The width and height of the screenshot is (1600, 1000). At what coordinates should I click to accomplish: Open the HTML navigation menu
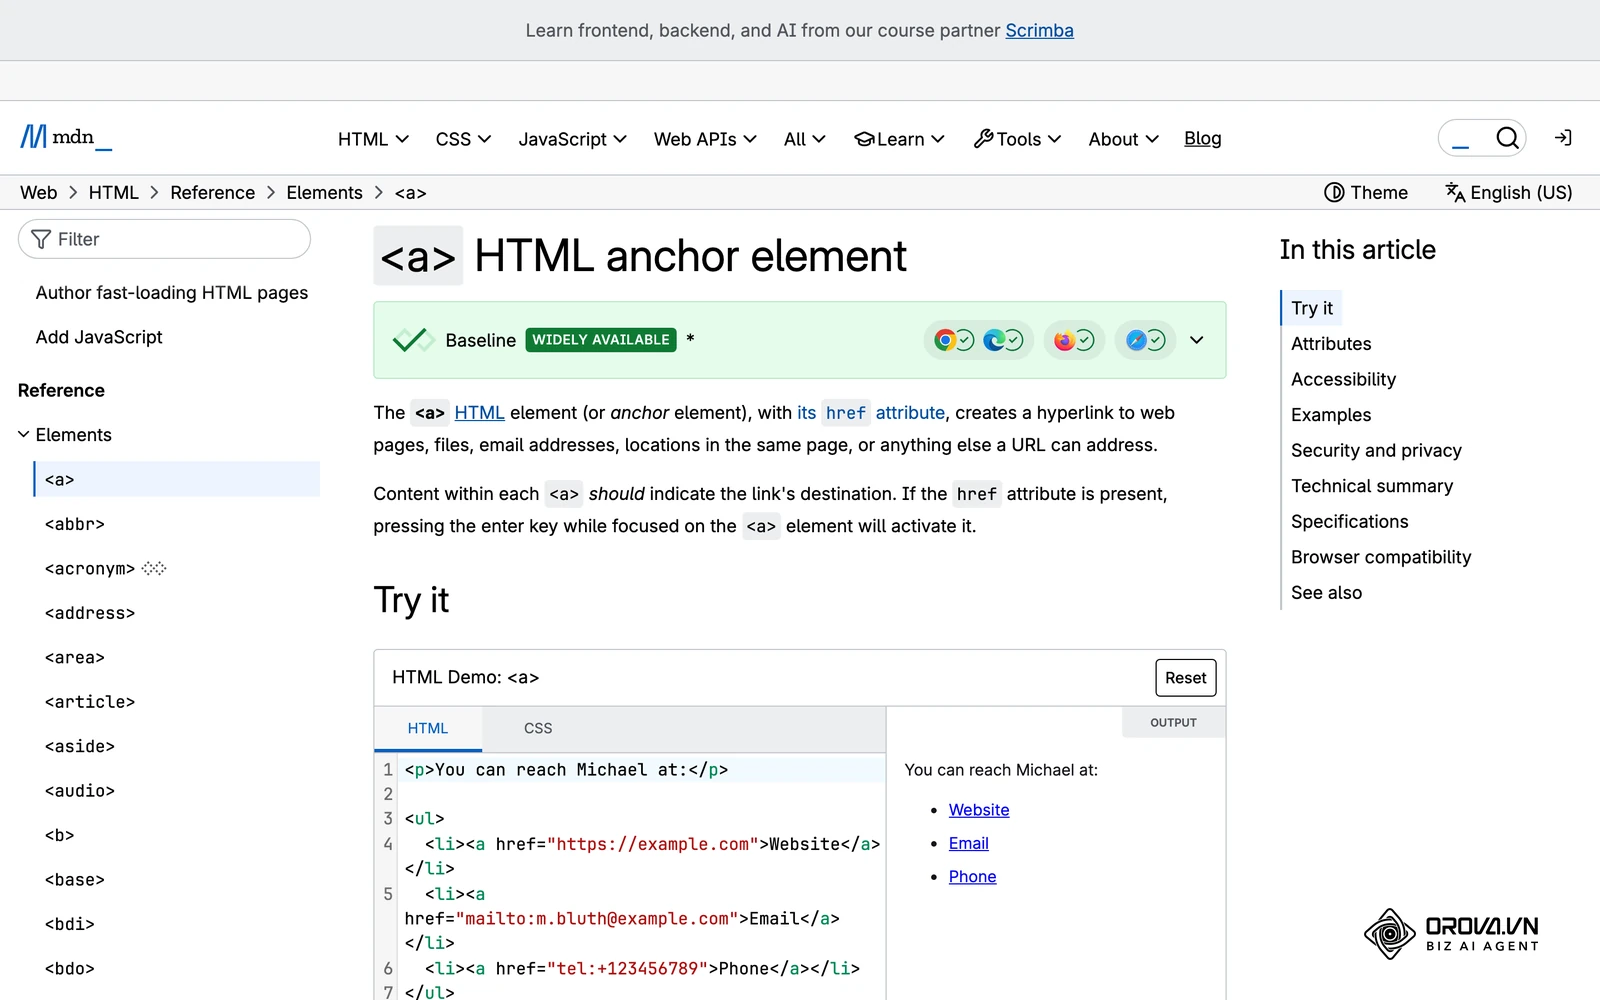pos(373,139)
